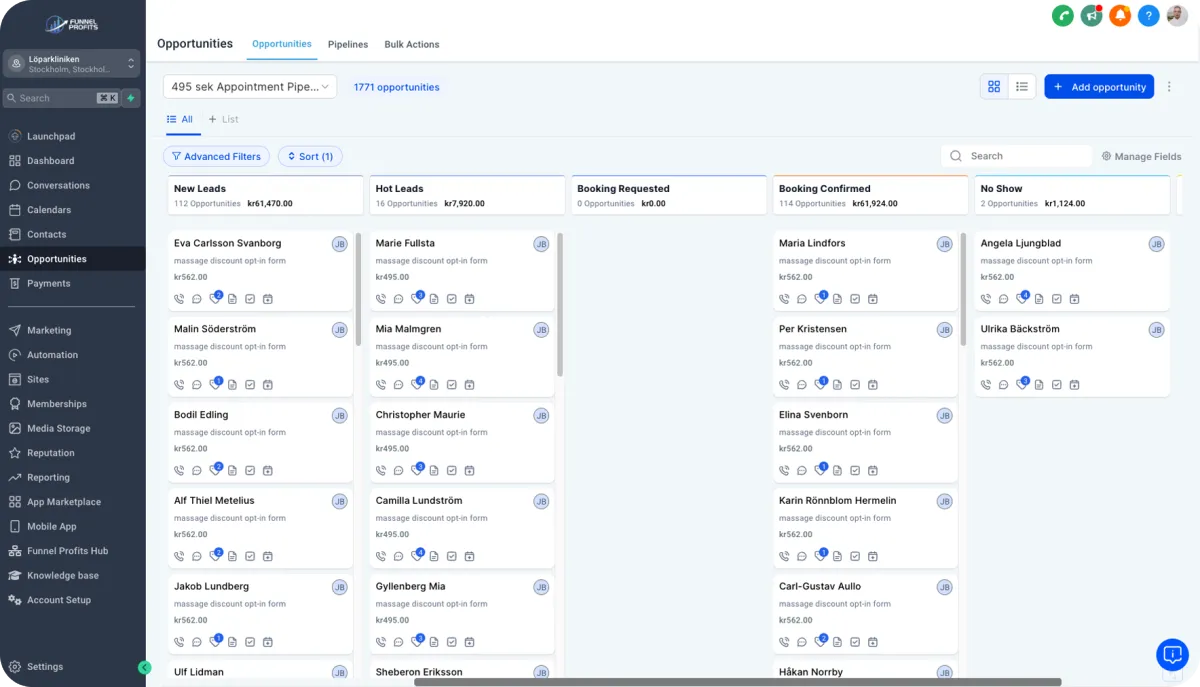Image resolution: width=1200 pixels, height=687 pixels.
Task: Open the Sort (1) dropdown
Action: (310, 156)
